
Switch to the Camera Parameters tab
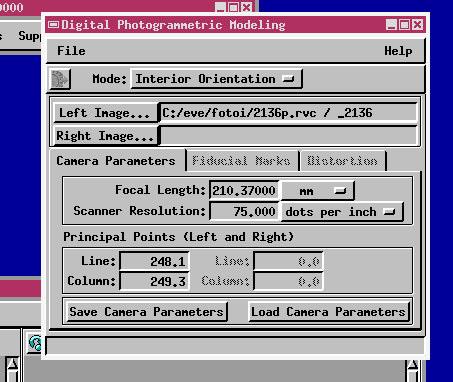(116, 161)
